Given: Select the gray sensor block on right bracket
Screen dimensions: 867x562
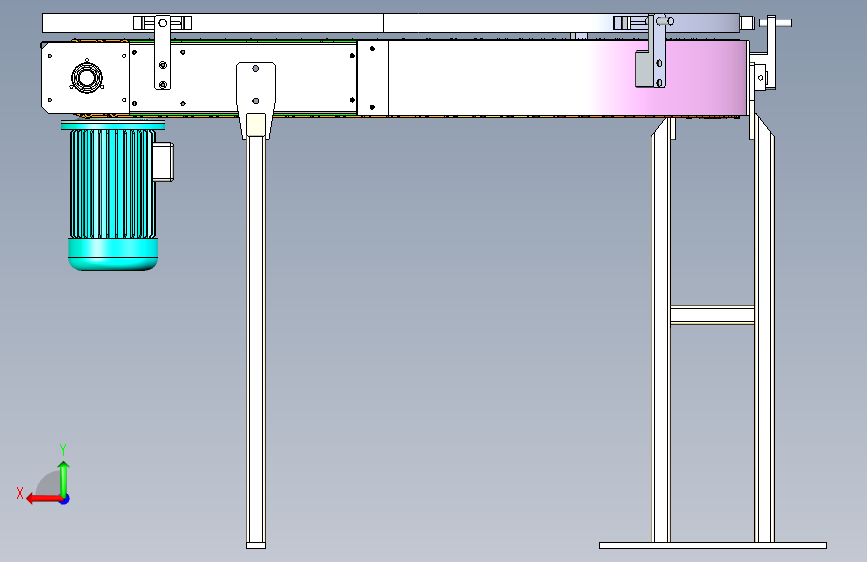Looking at the screenshot, I should click(x=644, y=69).
